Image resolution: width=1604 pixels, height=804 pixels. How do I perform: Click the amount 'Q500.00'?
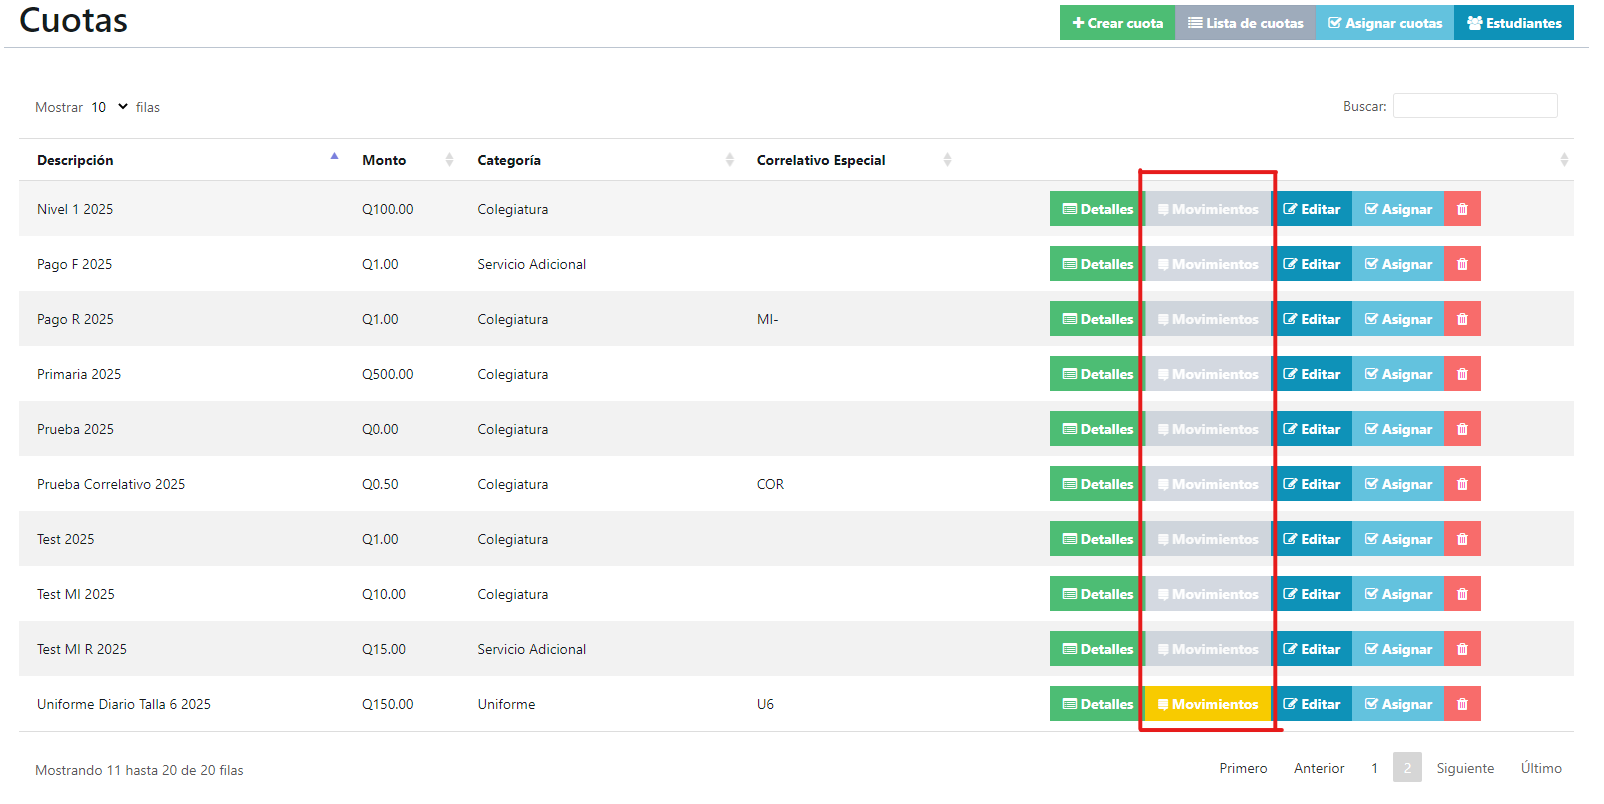[x=387, y=374]
